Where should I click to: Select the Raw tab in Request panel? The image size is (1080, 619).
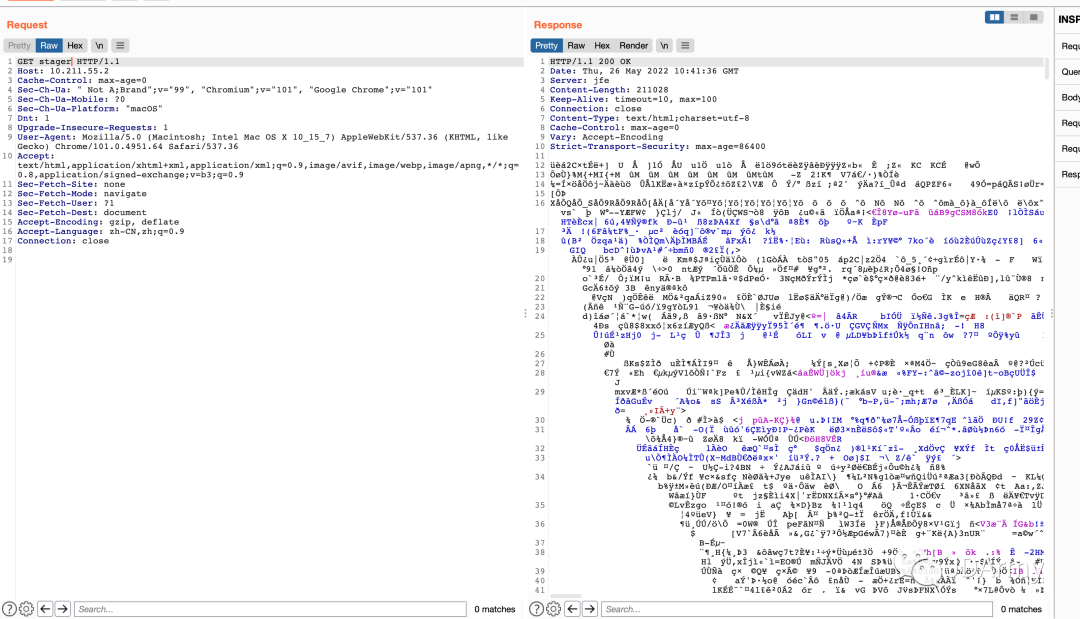49,45
